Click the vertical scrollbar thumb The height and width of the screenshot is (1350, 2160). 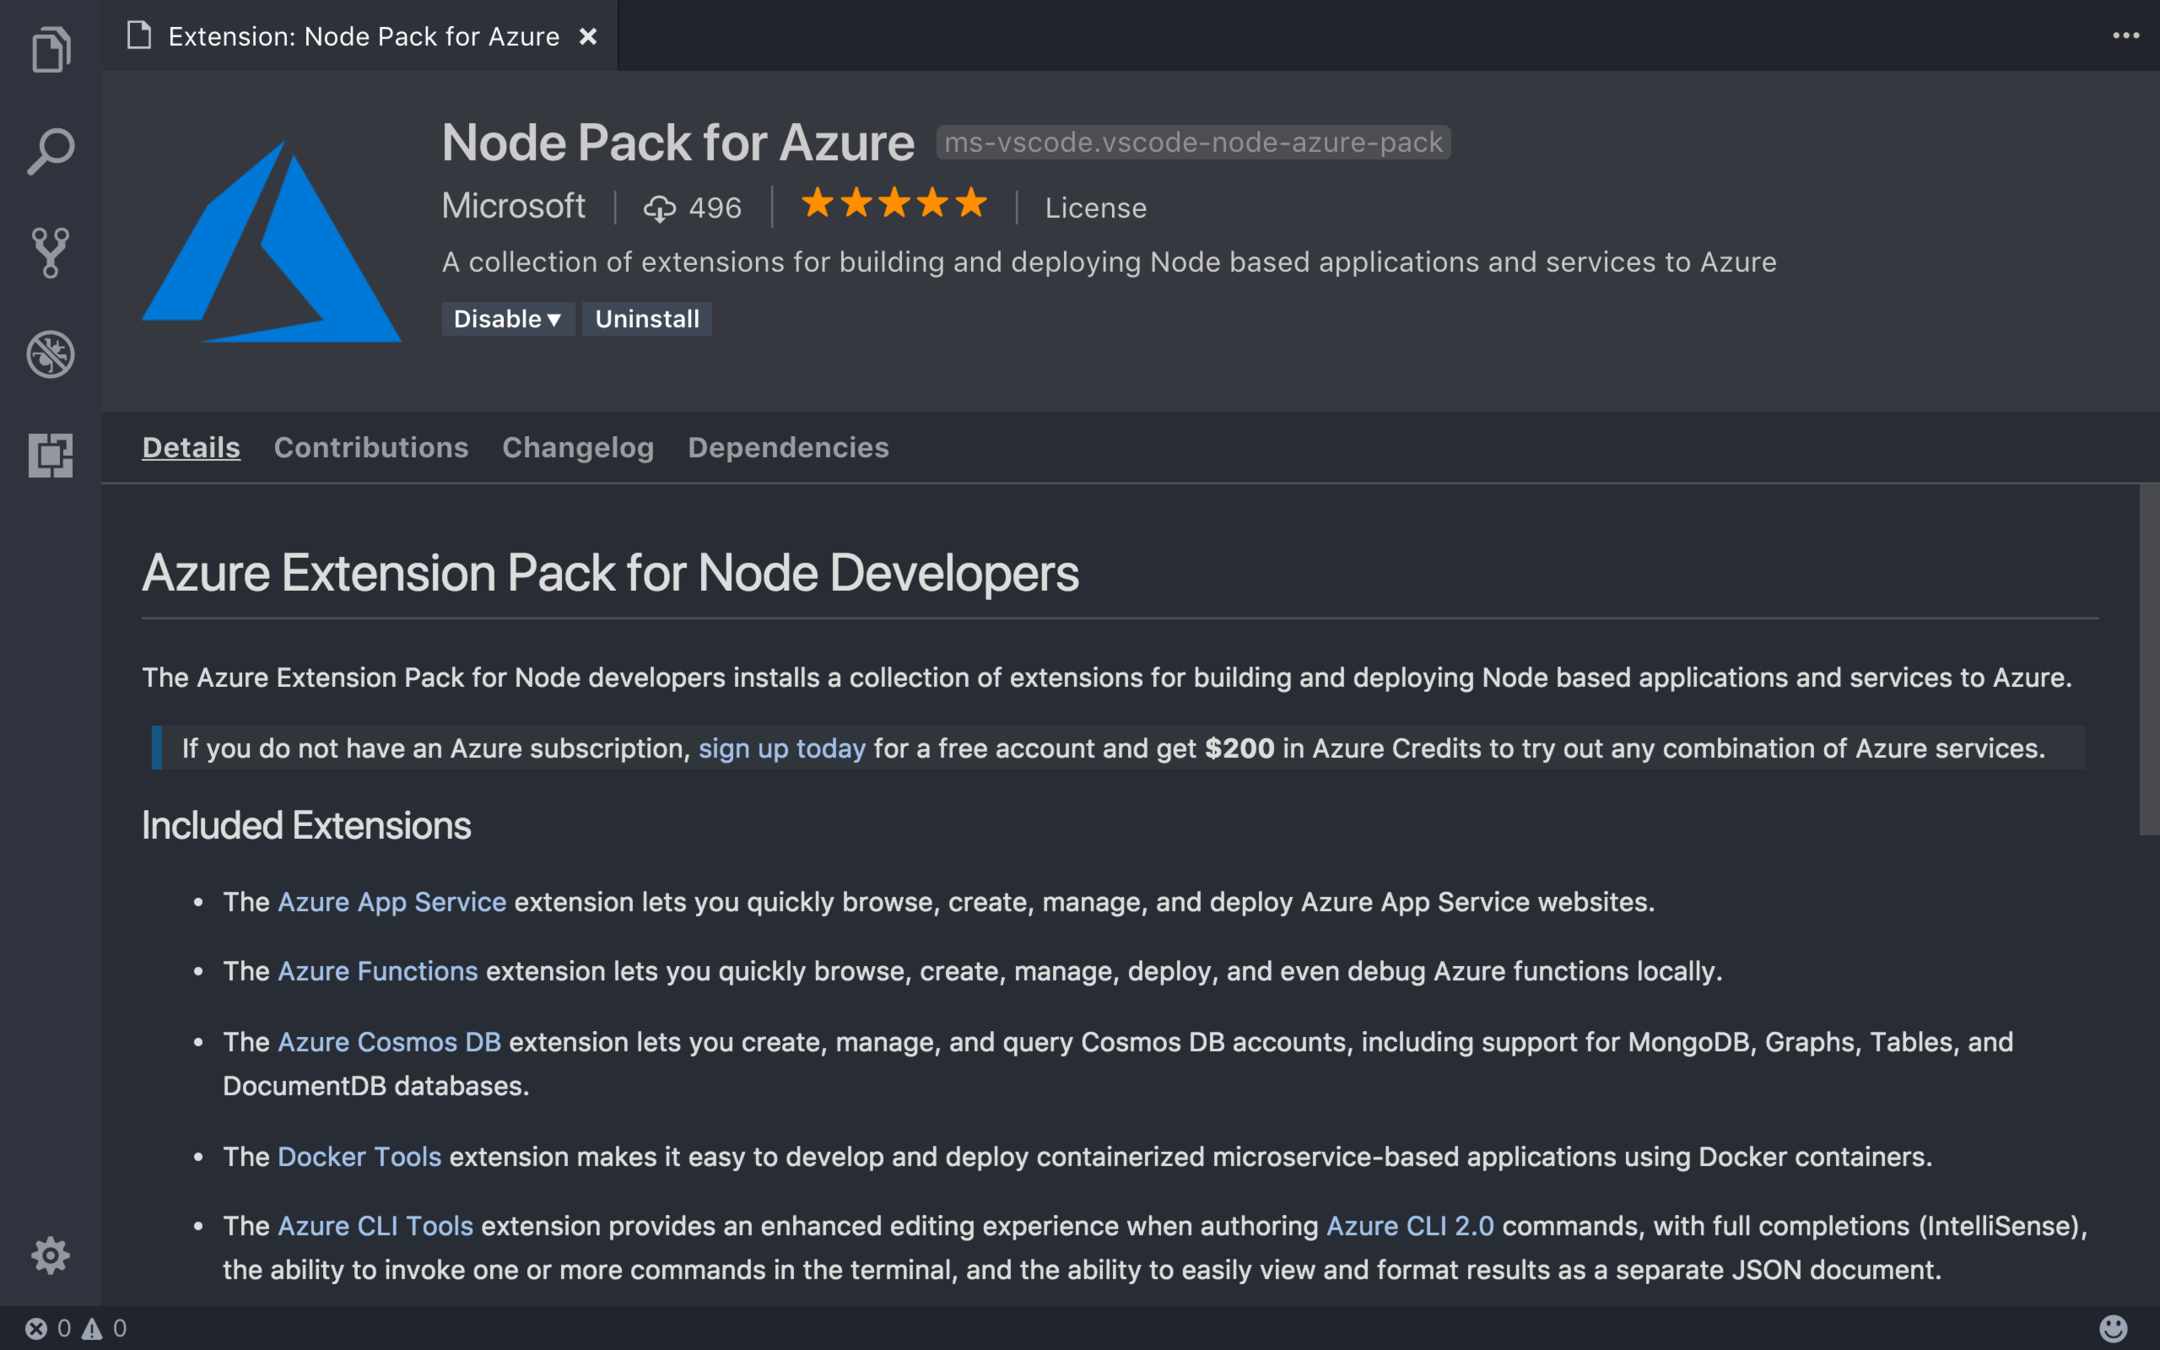pos(2148,660)
